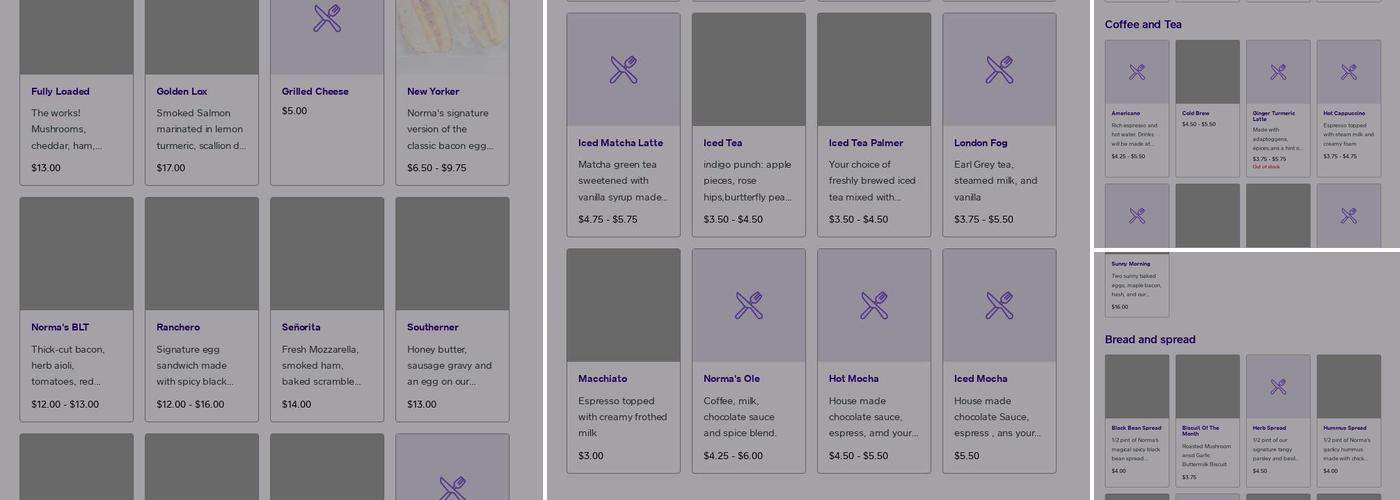Click the Señorita image placeholder
Image resolution: width=1400 pixels, height=500 pixels.
(327, 254)
